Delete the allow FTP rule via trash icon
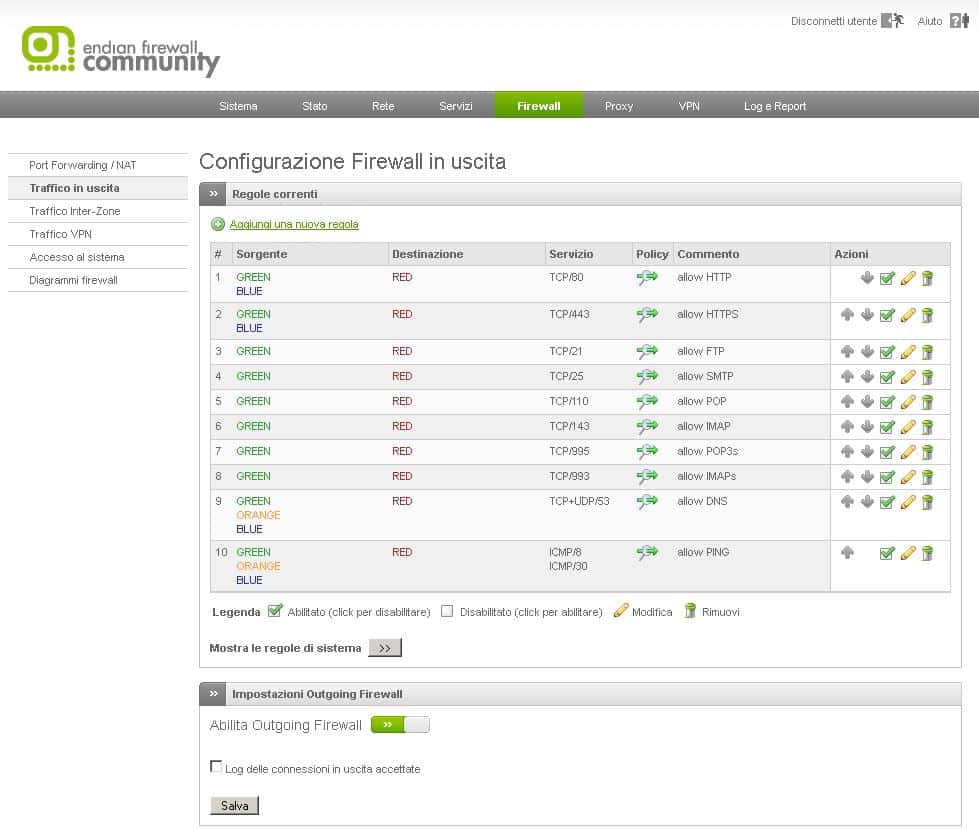The height and width of the screenshot is (829, 979). [x=928, y=352]
